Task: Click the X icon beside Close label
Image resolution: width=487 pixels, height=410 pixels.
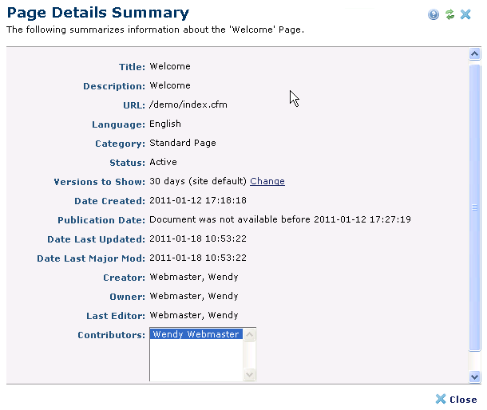Action: (441, 399)
